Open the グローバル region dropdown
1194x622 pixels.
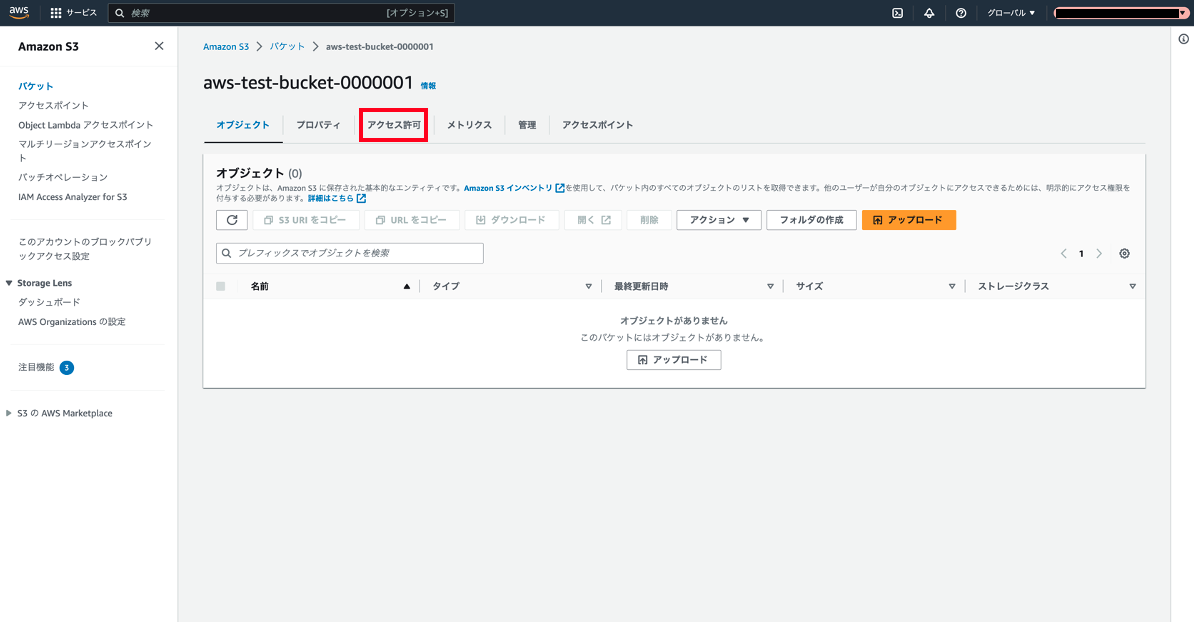[1011, 13]
